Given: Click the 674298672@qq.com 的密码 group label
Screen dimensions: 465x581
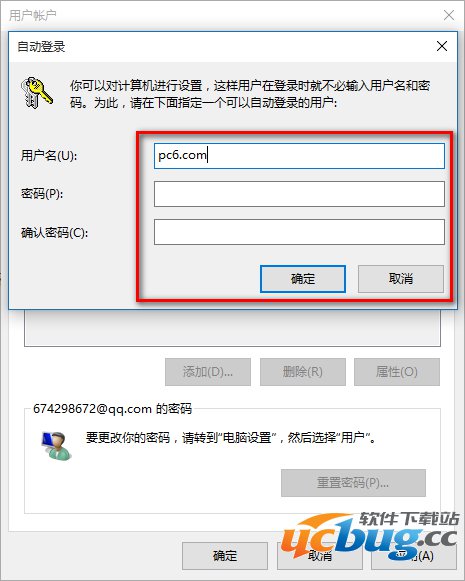Looking at the screenshot, I should 112,409.
